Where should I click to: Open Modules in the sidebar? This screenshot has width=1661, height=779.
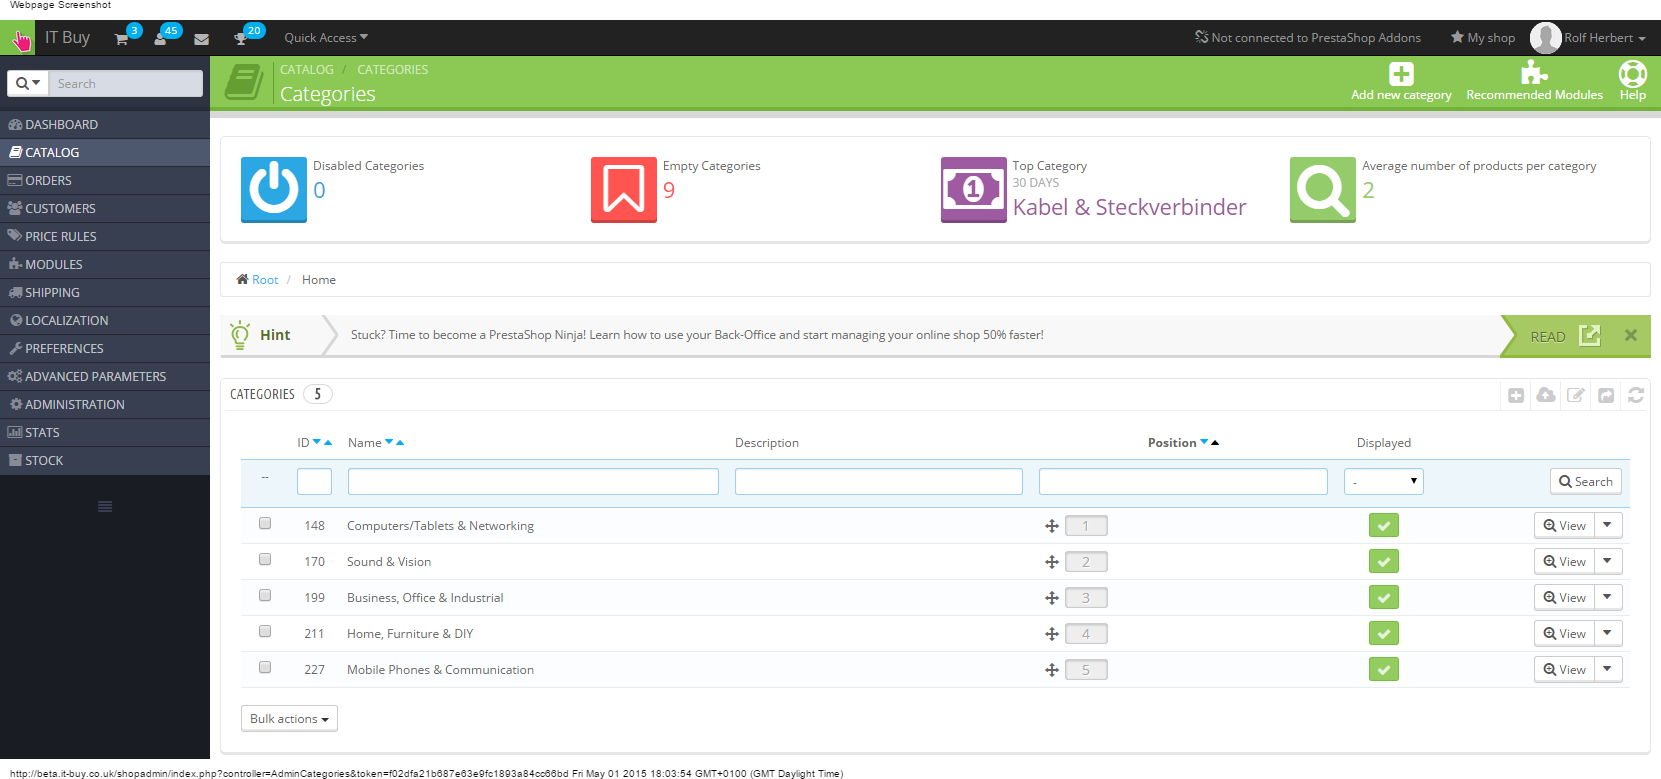[105, 265]
